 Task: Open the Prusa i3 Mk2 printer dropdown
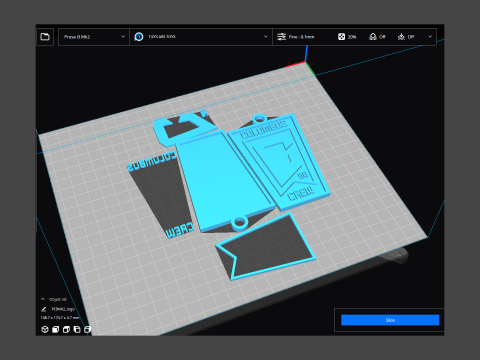(x=94, y=37)
